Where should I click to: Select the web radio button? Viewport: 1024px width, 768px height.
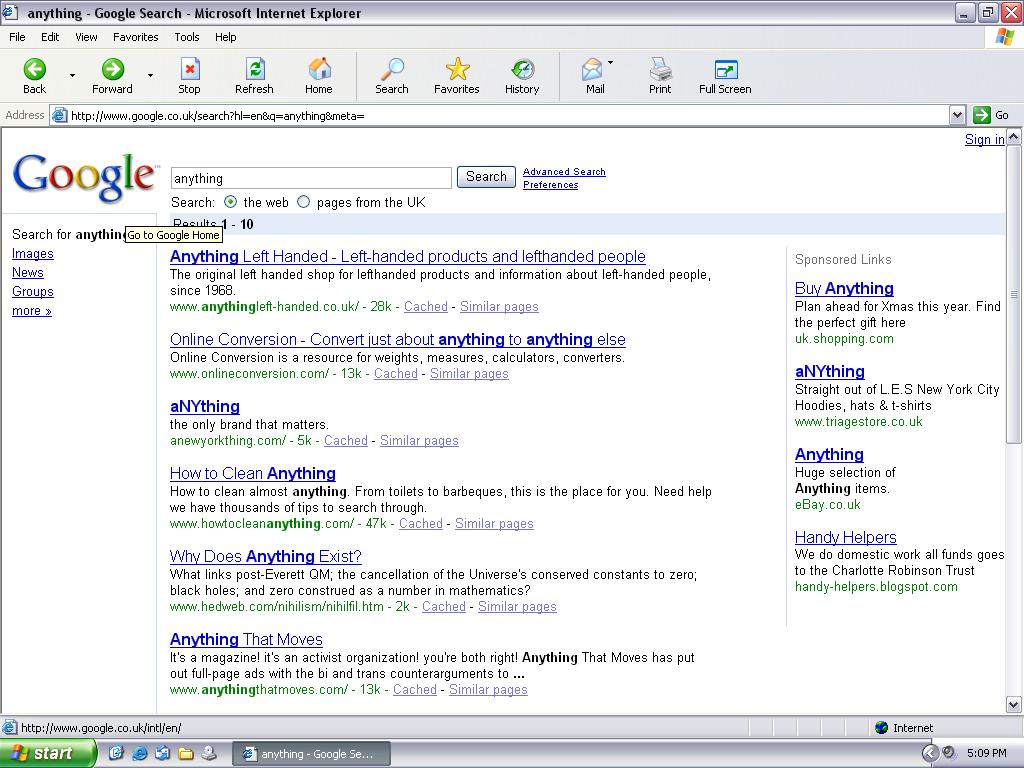click(230, 201)
